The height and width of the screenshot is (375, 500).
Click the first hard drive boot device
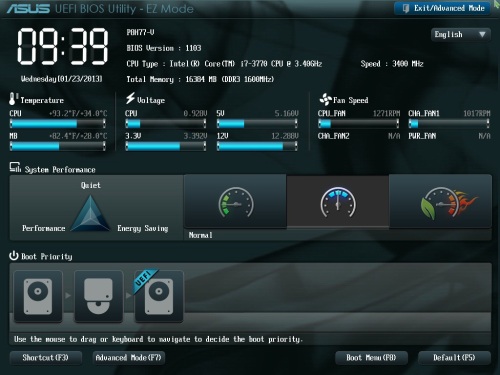[38, 296]
